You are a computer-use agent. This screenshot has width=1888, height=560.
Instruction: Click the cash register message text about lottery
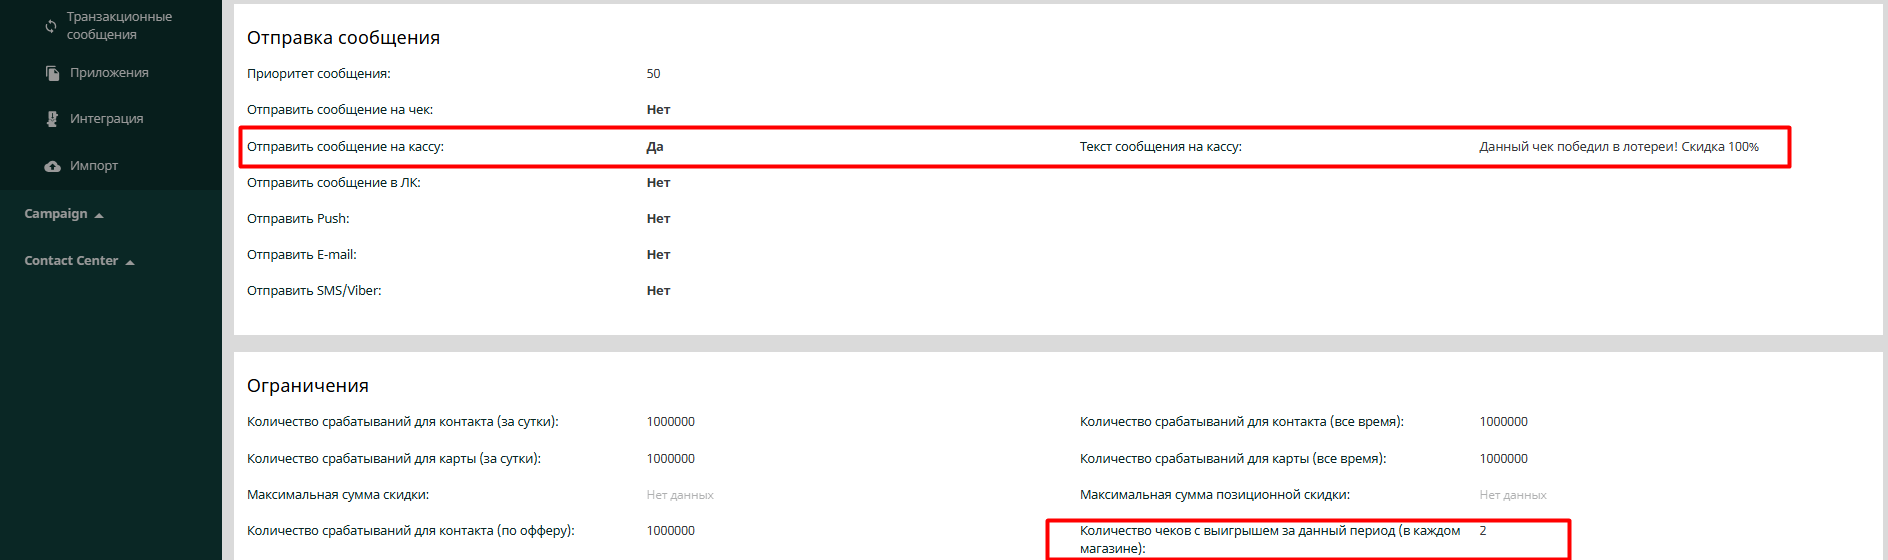tap(1618, 147)
